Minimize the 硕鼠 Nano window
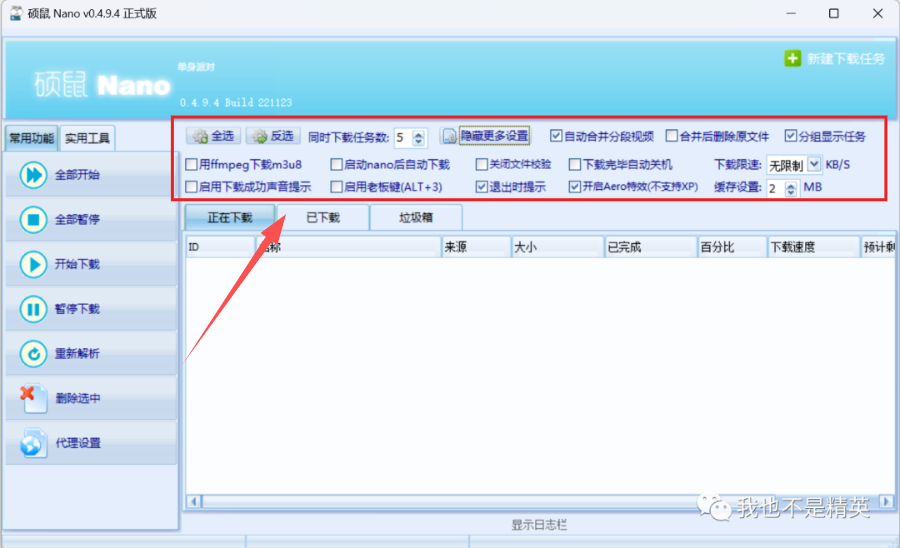This screenshot has height=548, width=900. pyautogui.click(x=791, y=13)
